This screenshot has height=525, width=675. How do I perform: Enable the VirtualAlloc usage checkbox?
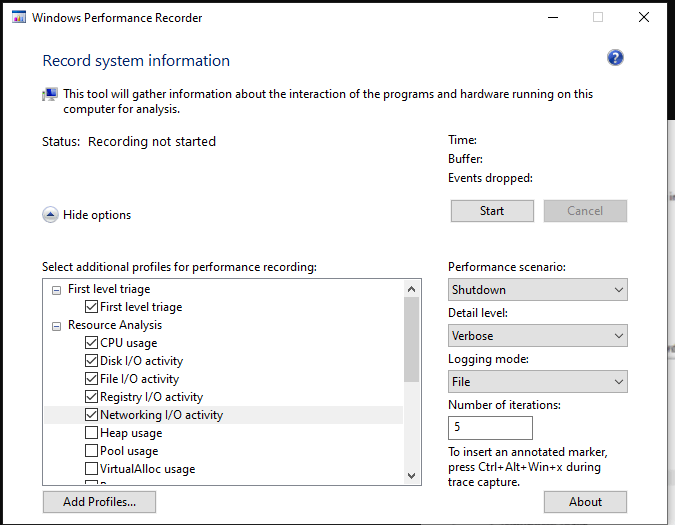tap(91, 468)
